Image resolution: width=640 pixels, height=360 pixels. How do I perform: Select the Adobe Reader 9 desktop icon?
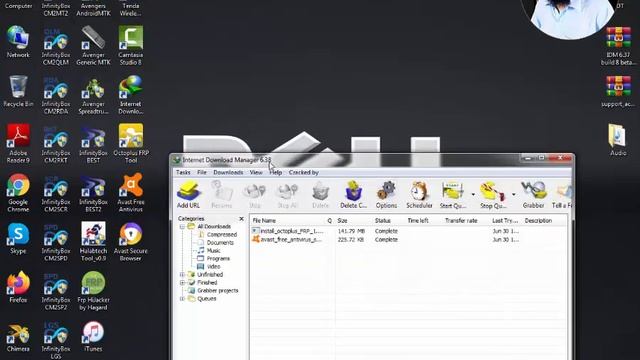(x=18, y=144)
